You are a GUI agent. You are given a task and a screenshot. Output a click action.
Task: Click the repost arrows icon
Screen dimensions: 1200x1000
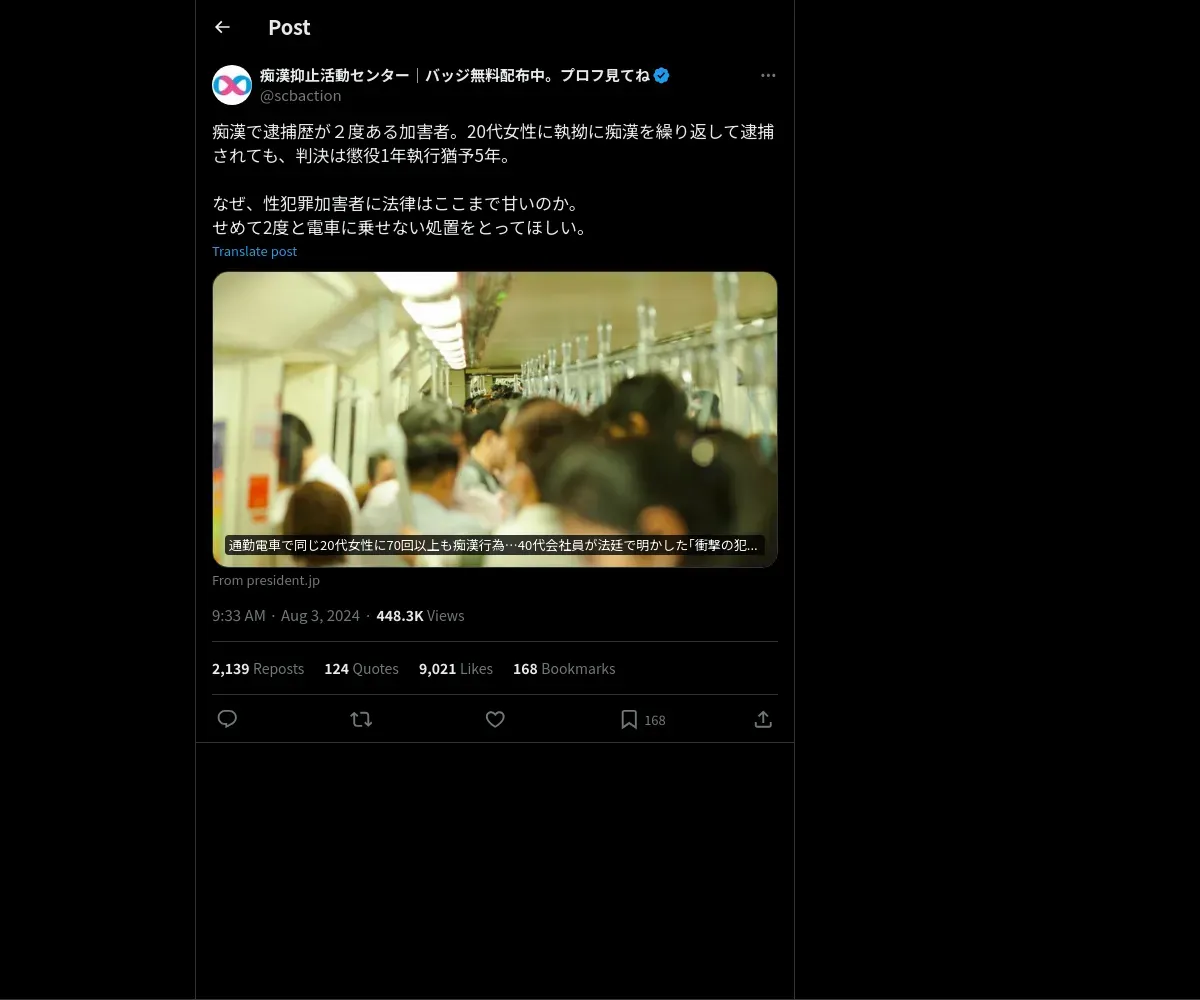point(361,719)
